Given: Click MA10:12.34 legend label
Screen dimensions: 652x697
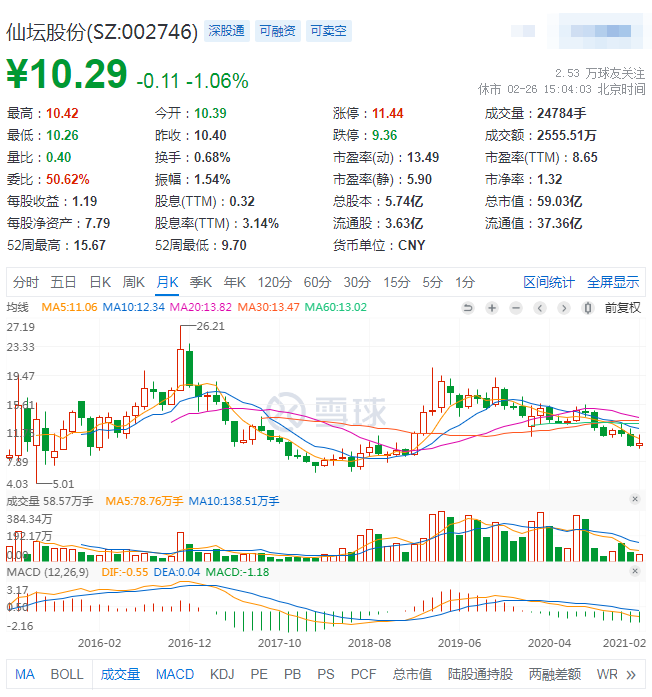Looking at the screenshot, I should point(133,308).
